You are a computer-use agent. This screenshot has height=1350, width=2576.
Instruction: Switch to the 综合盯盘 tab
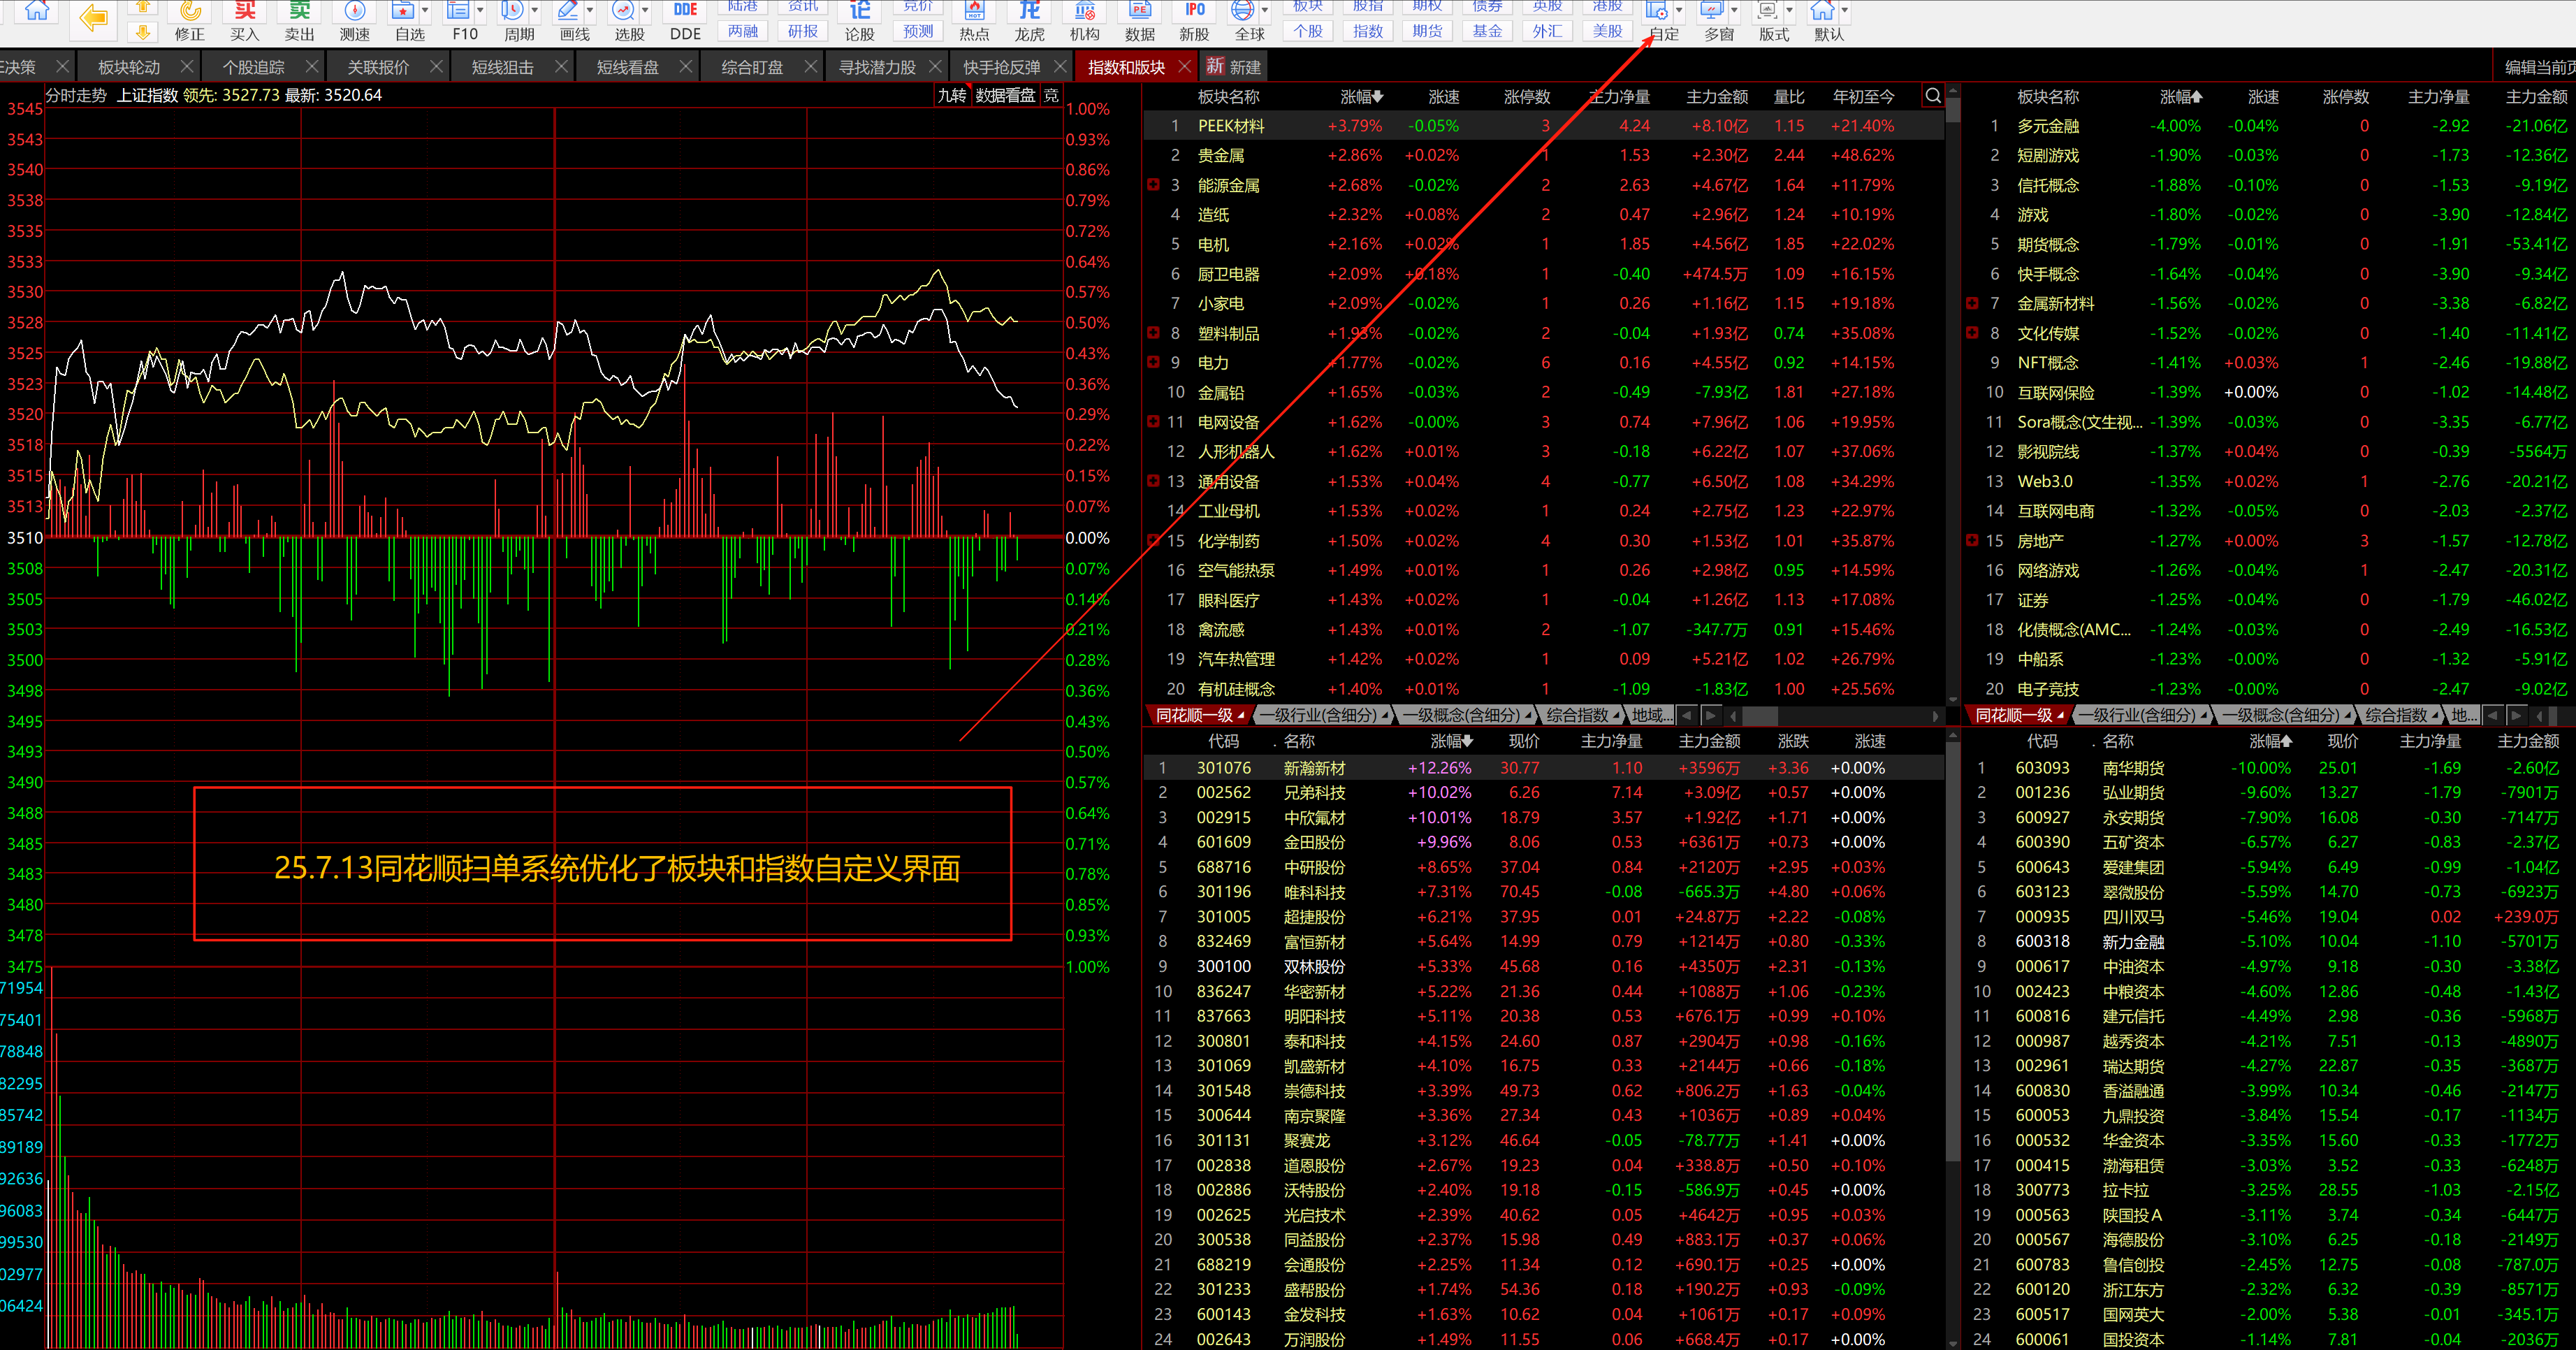(x=752, y=67)
